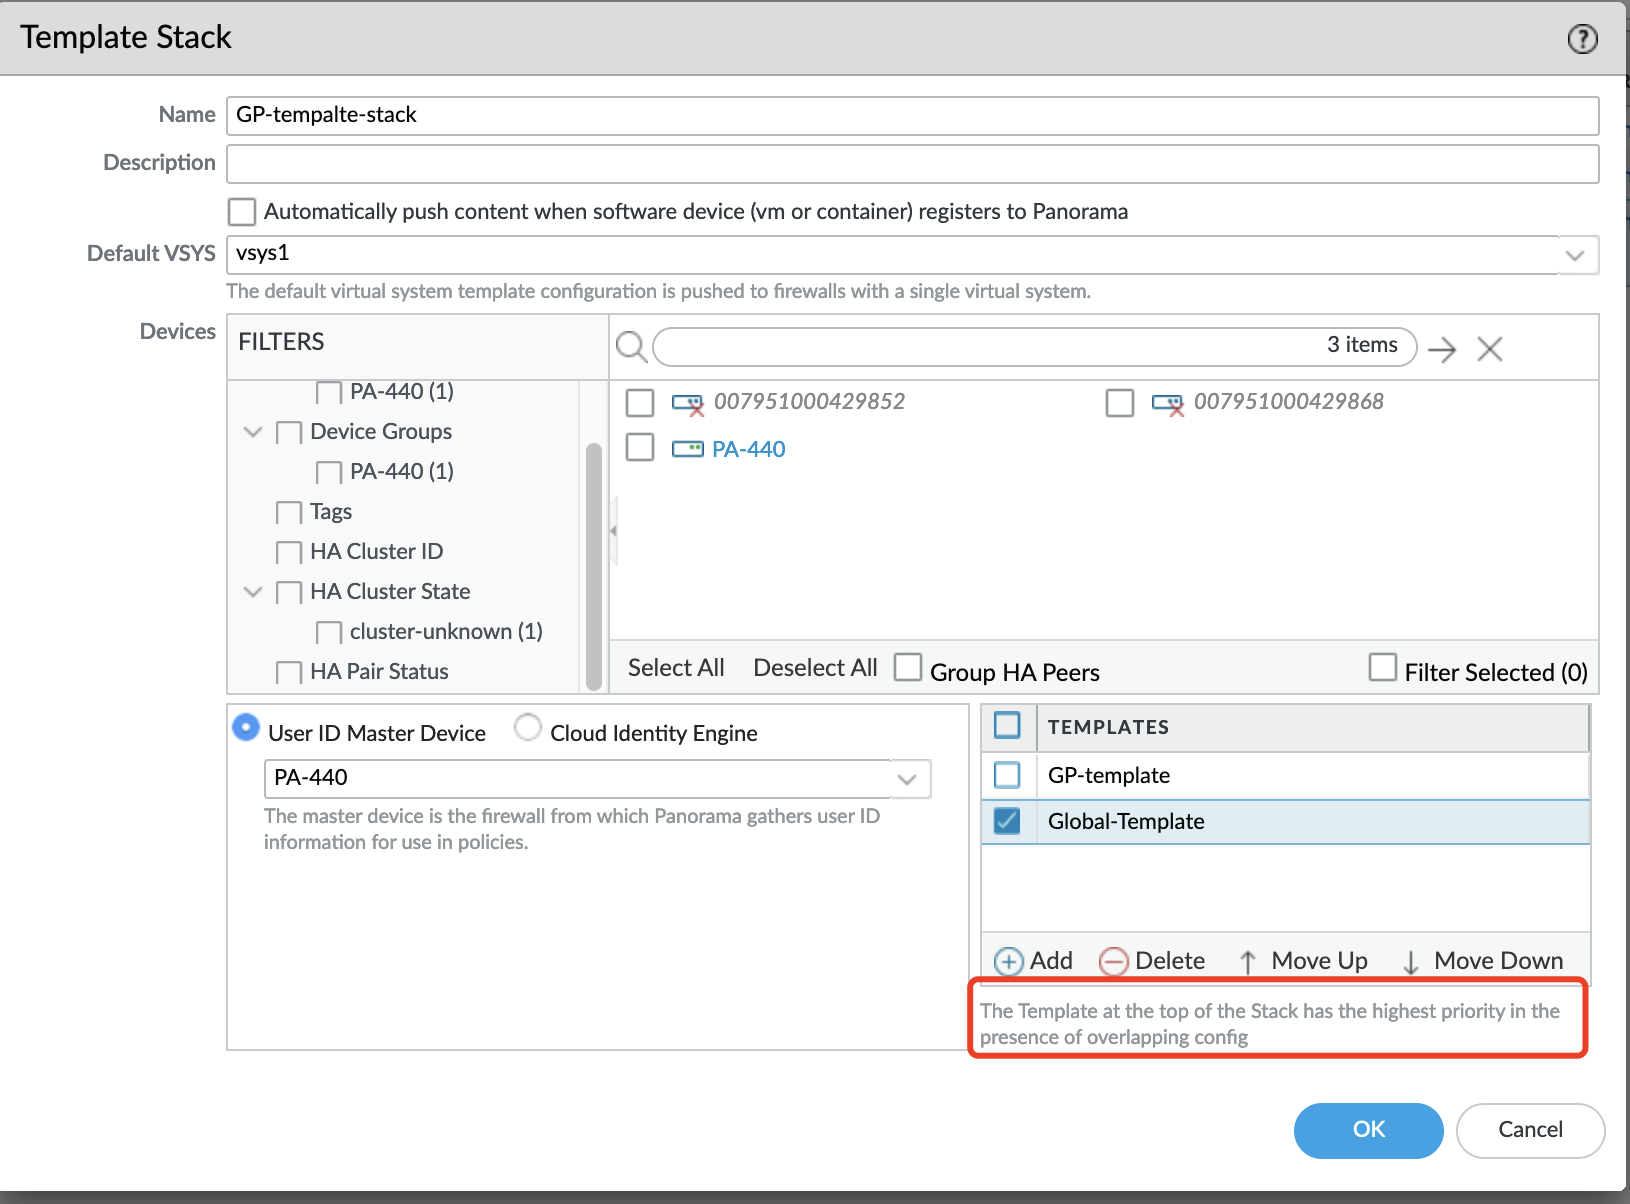Check the PA-440 device checkbox
Viewport: 1630px width, 1204px height.
640,447
